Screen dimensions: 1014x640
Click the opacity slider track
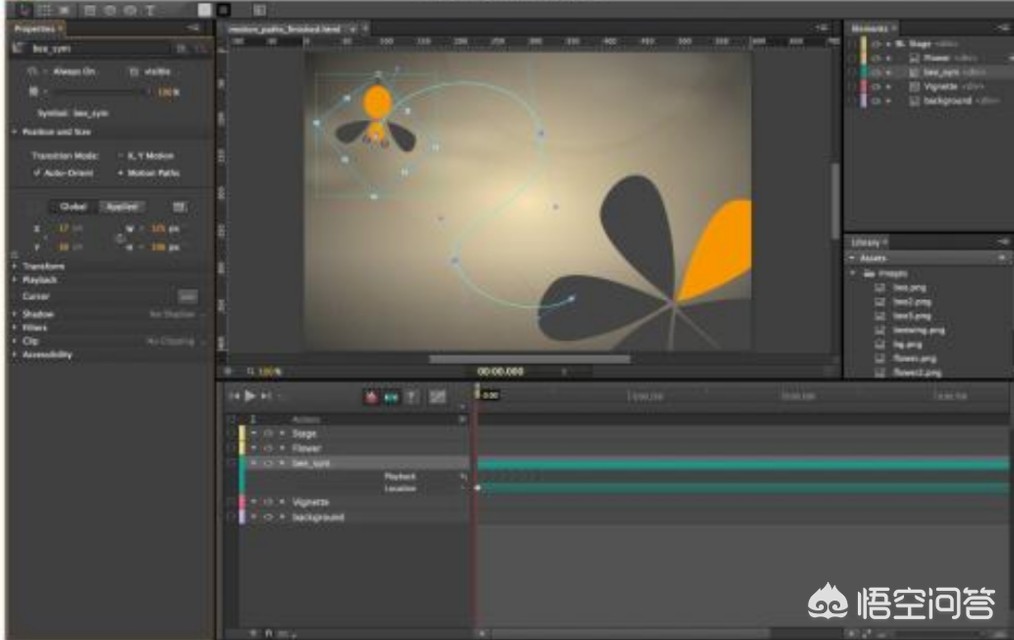(x=98, y=92)
